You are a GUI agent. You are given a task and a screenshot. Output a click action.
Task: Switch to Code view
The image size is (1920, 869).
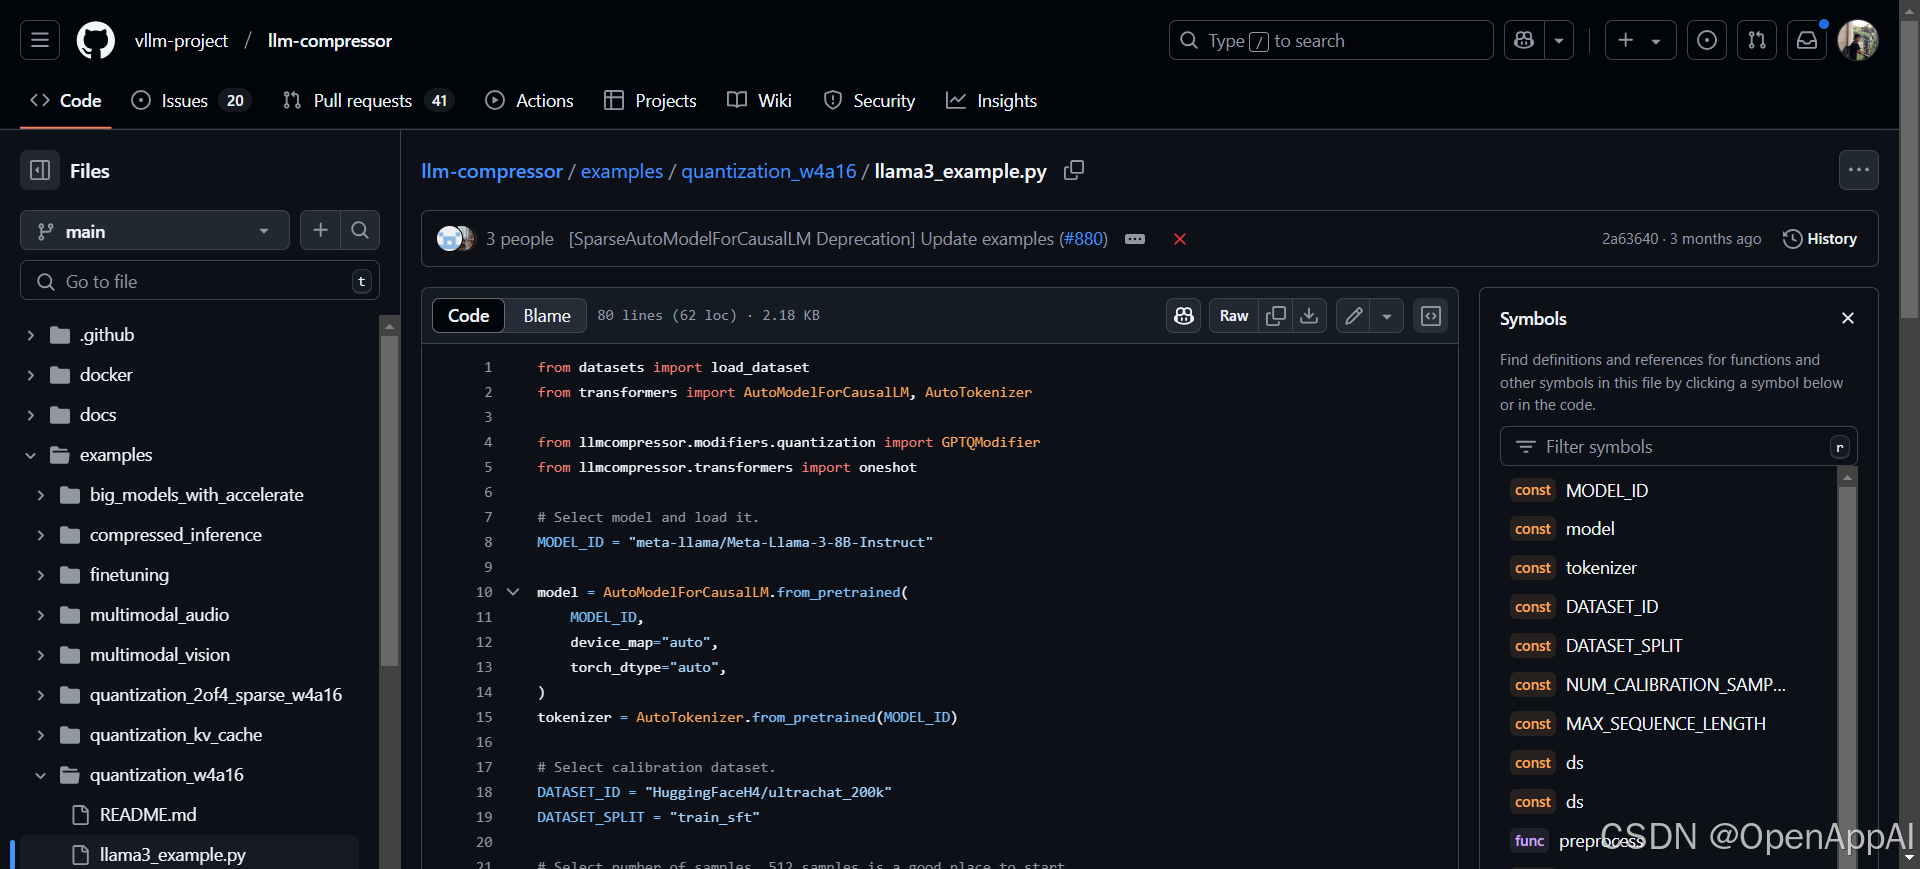(x=468, y=316)
